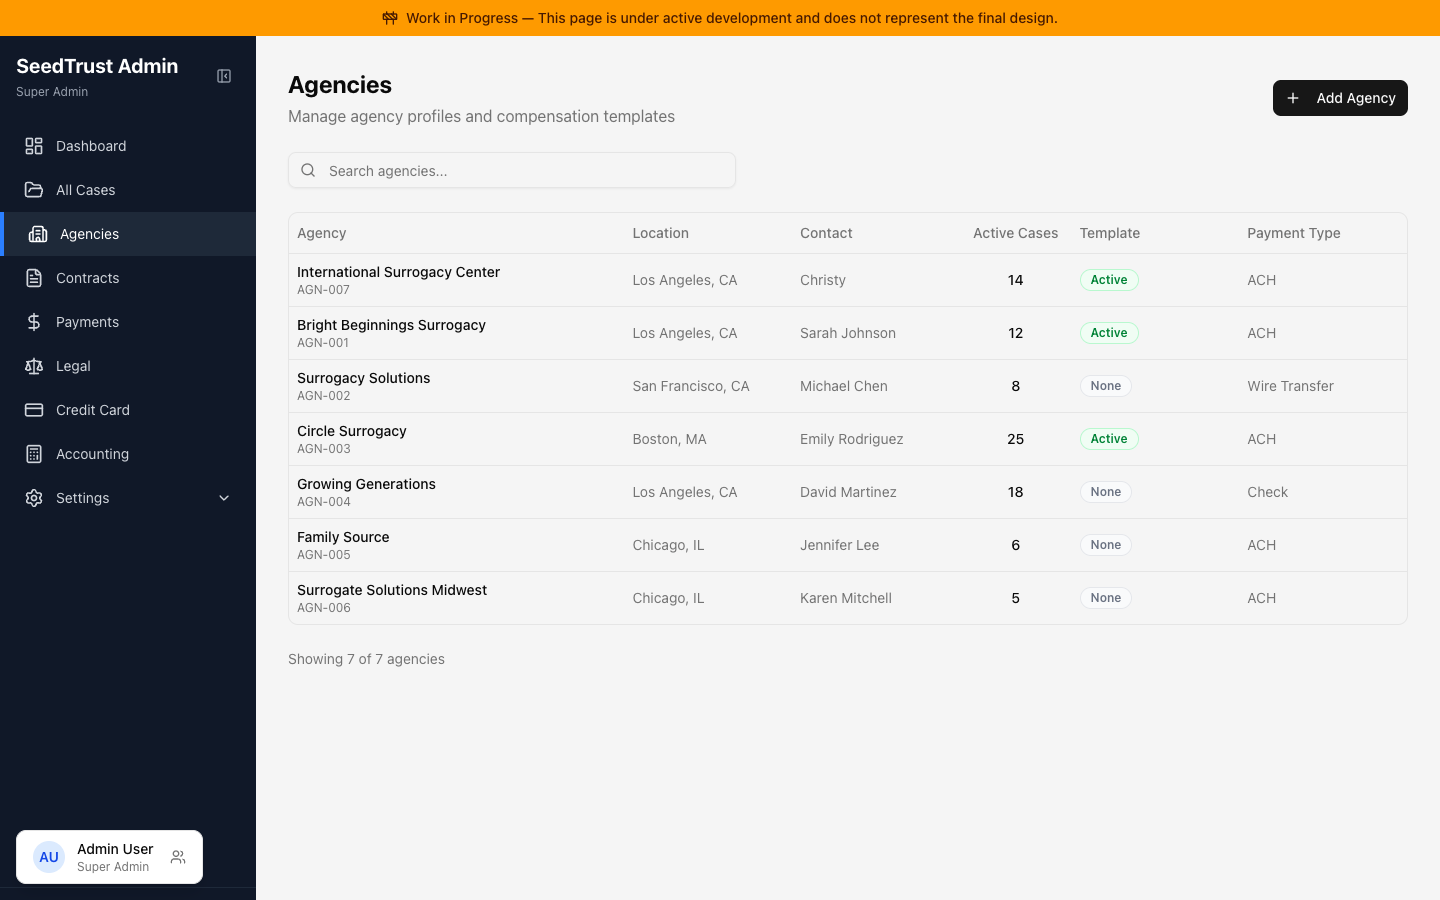Image resolution: width=1440 pixels, height=900 pixels.
Task: Click Active badge for Circle Surrogacy
Action: point(1109,439)
